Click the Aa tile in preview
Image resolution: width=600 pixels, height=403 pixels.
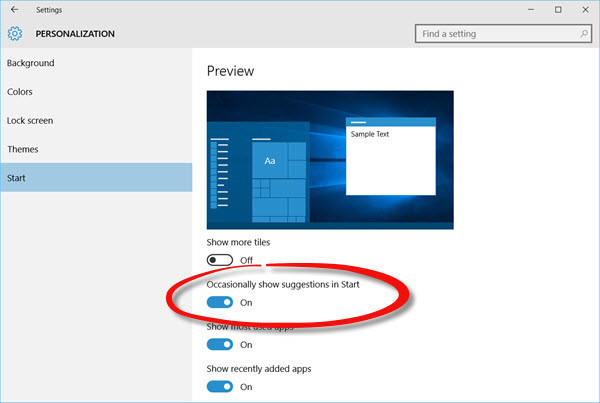(270, 160)
